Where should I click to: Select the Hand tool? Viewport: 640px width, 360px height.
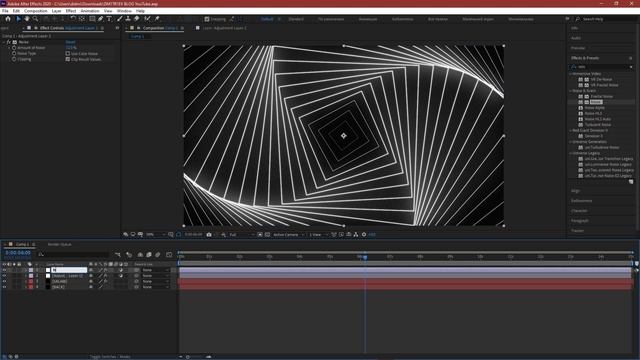point(27,19)
